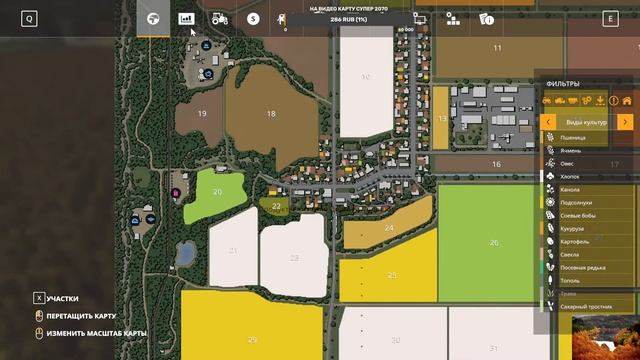The height and width of the screenshot is (360, 640).
Task: Toggle the tractor vehicles filter icon
Action: pyautogui.click(x=547, y=100)
